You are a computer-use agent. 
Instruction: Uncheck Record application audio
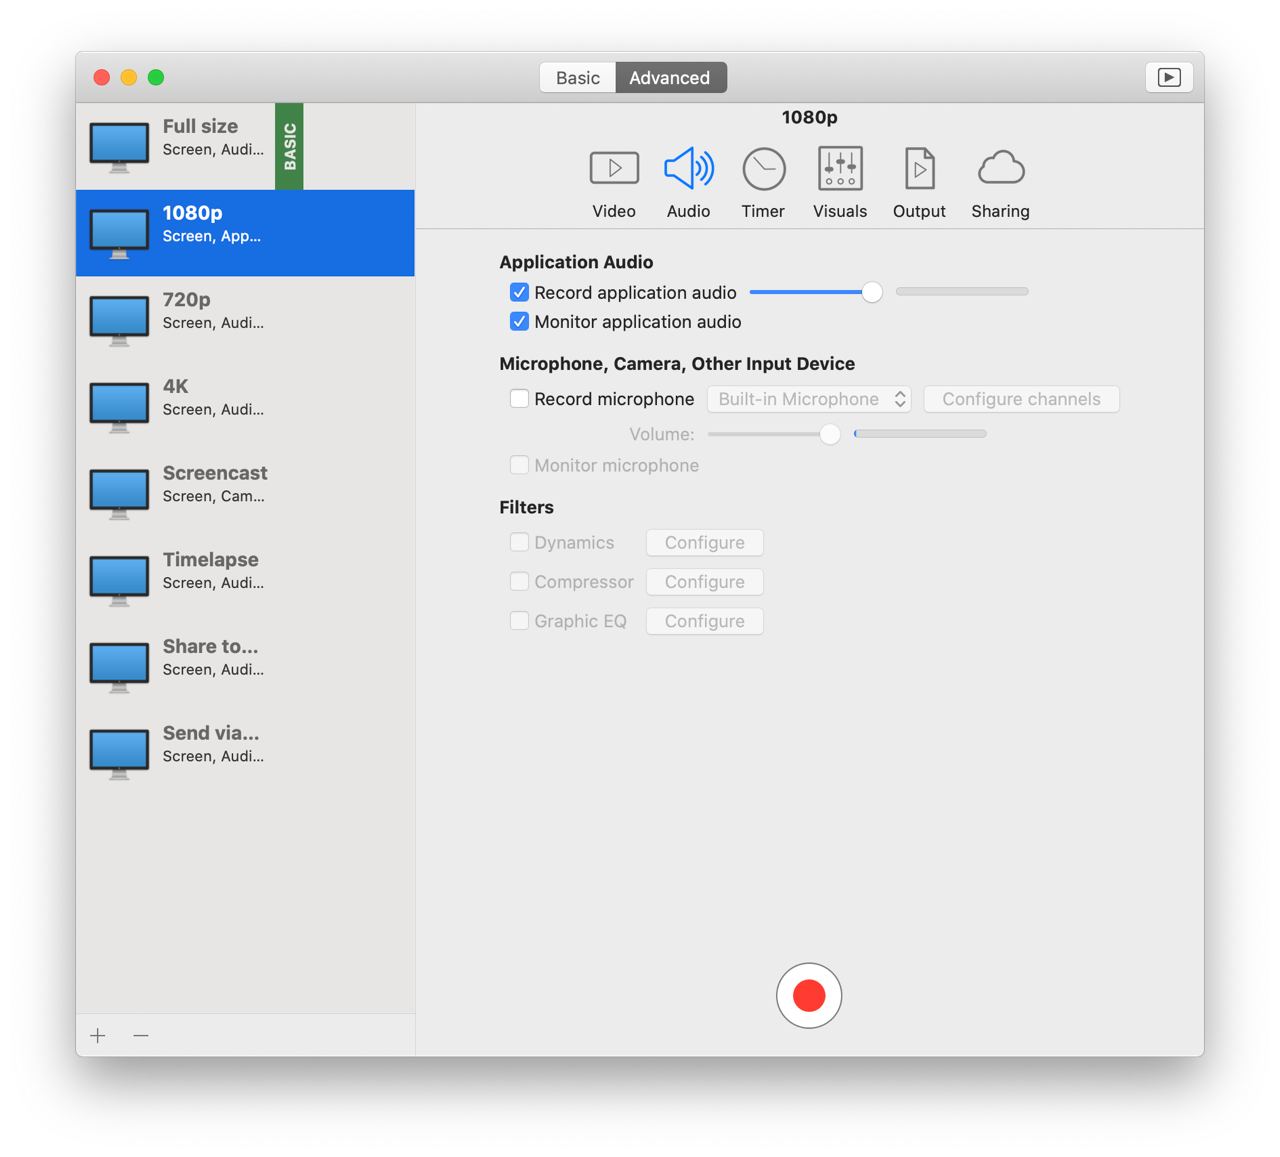tap(519, 292)
